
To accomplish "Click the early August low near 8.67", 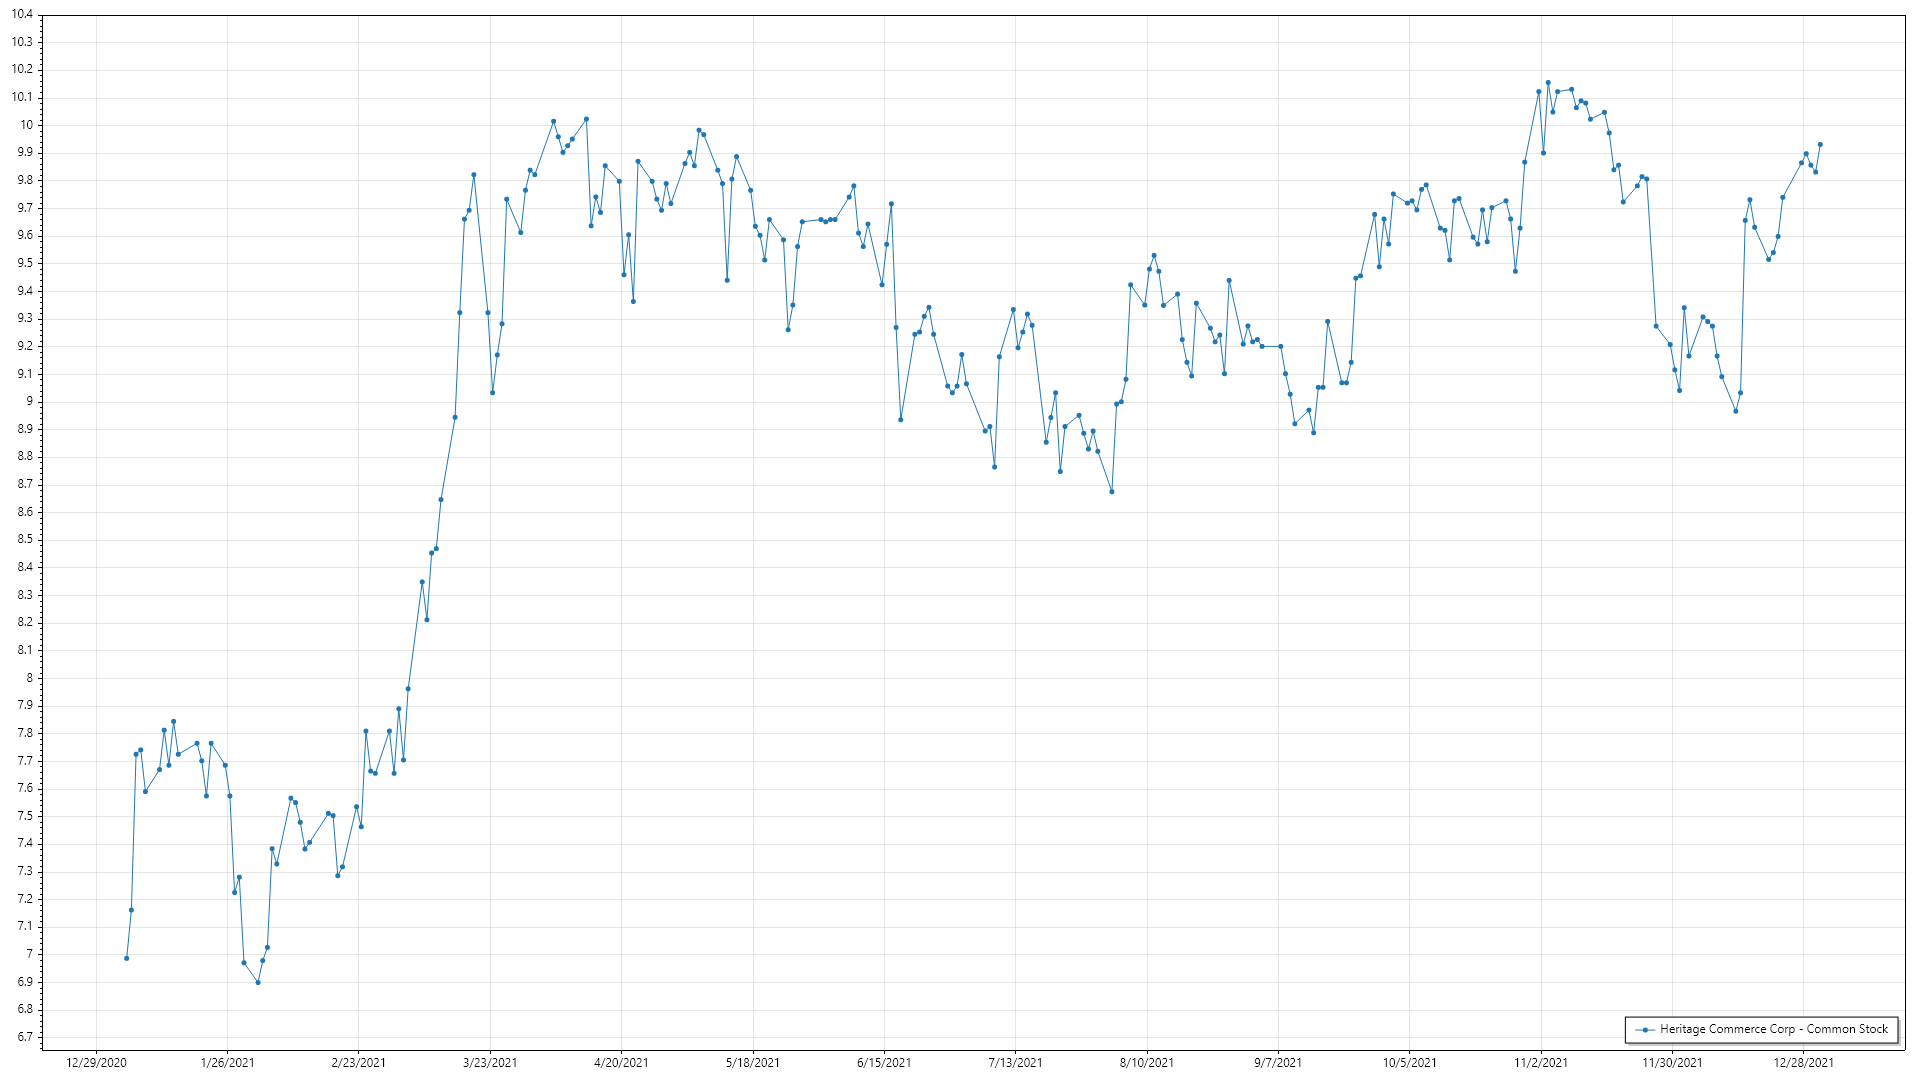I will click(x=1112, y=491).
